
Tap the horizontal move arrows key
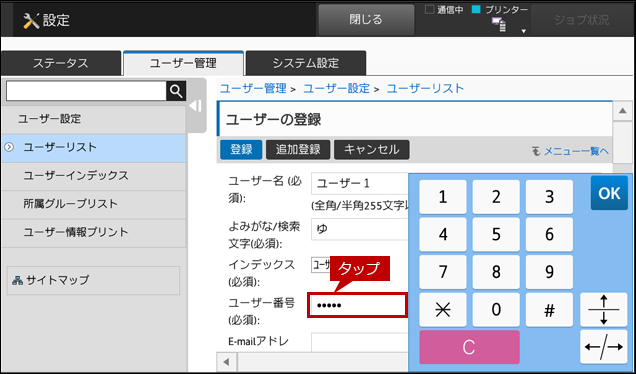[604, 347]
